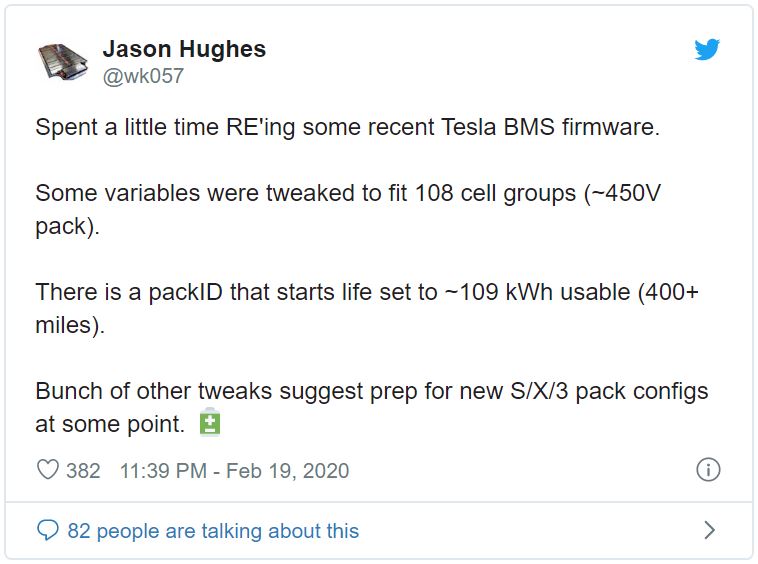Click the sentence about ~109 kWh usable packID
The height and width of the screenshot is (564, 758).
point(367,308)
